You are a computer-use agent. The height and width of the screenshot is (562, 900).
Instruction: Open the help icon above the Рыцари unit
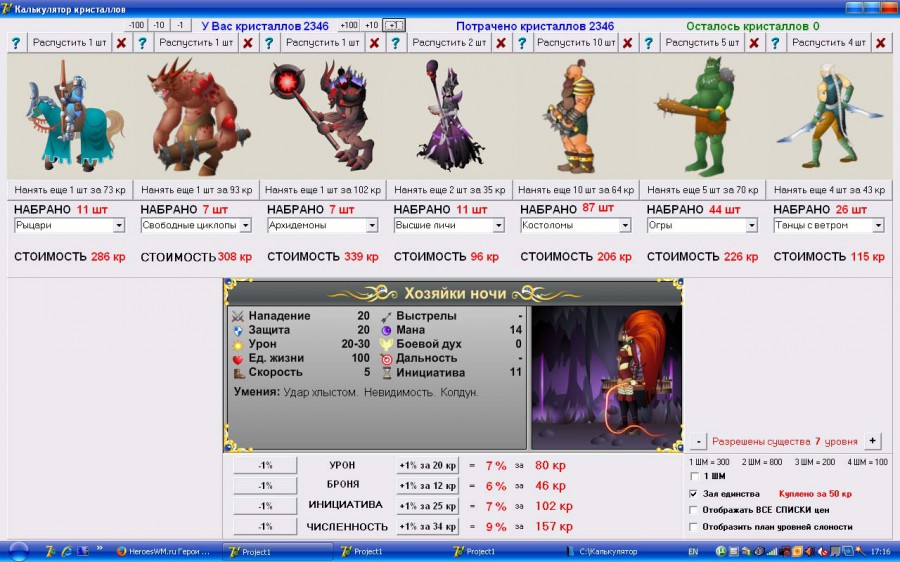(16, 43)
